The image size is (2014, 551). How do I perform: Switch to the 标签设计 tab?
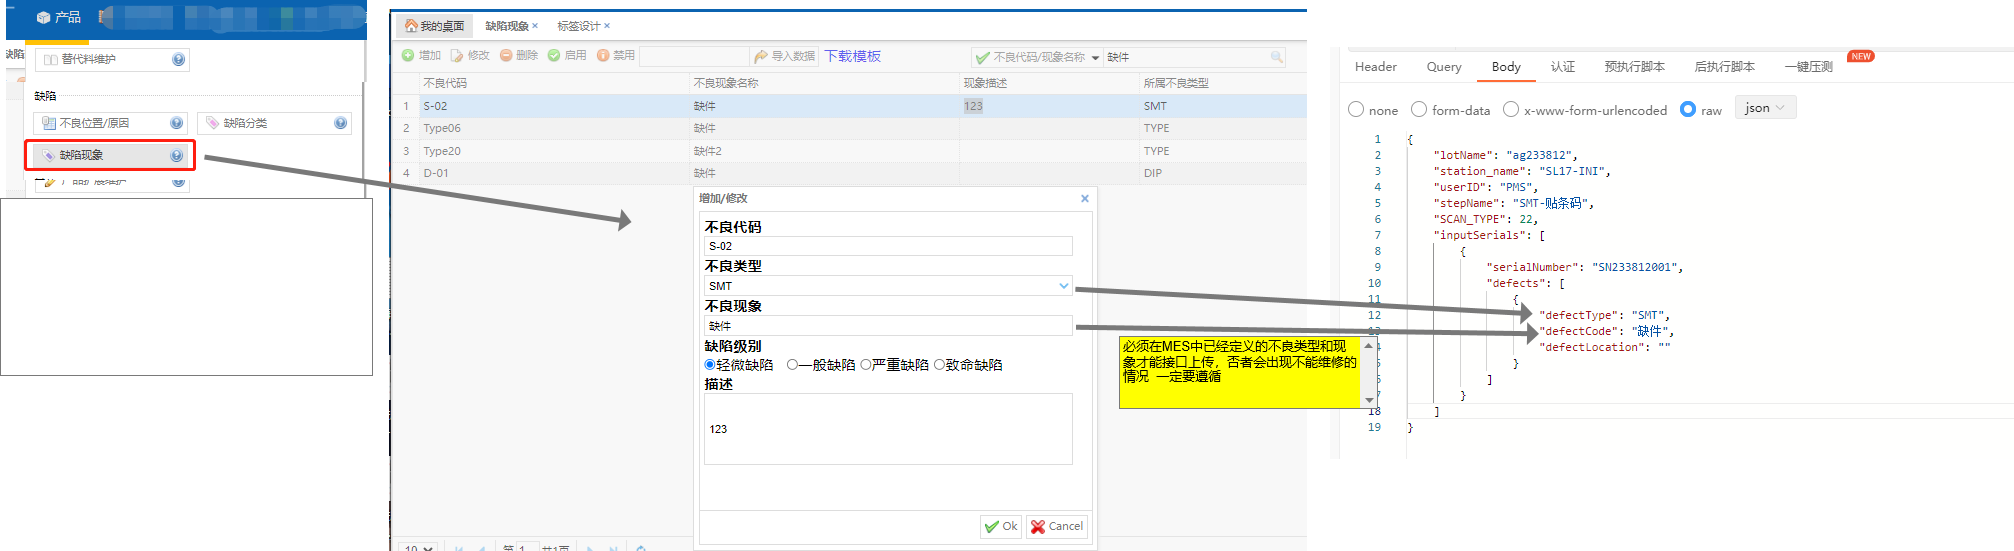[x=578, y=26]
